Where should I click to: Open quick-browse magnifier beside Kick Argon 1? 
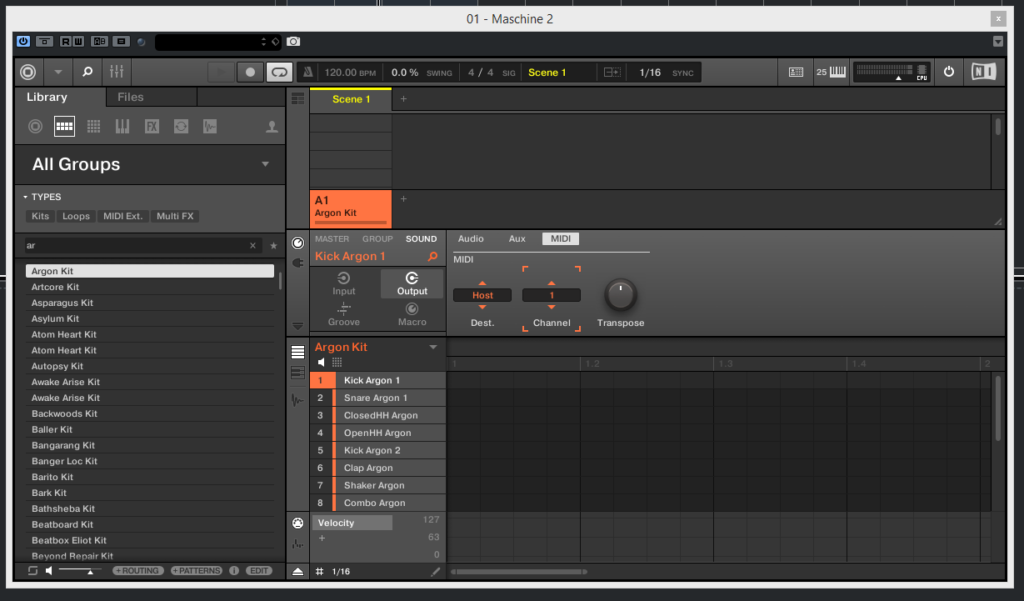[432, 257]
